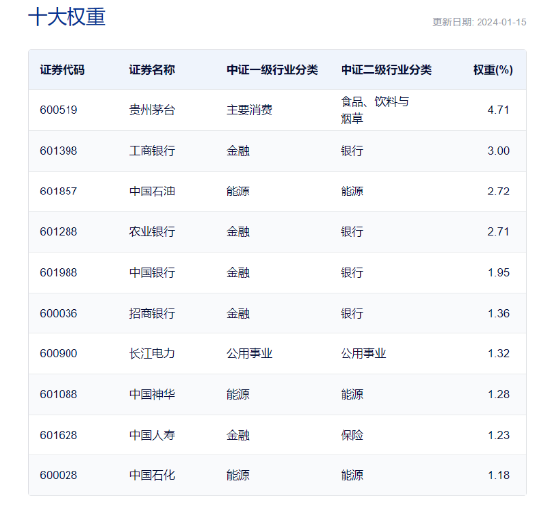Click the 证券代码 column header
550x516 pixels.
click(x=62, y=70)
